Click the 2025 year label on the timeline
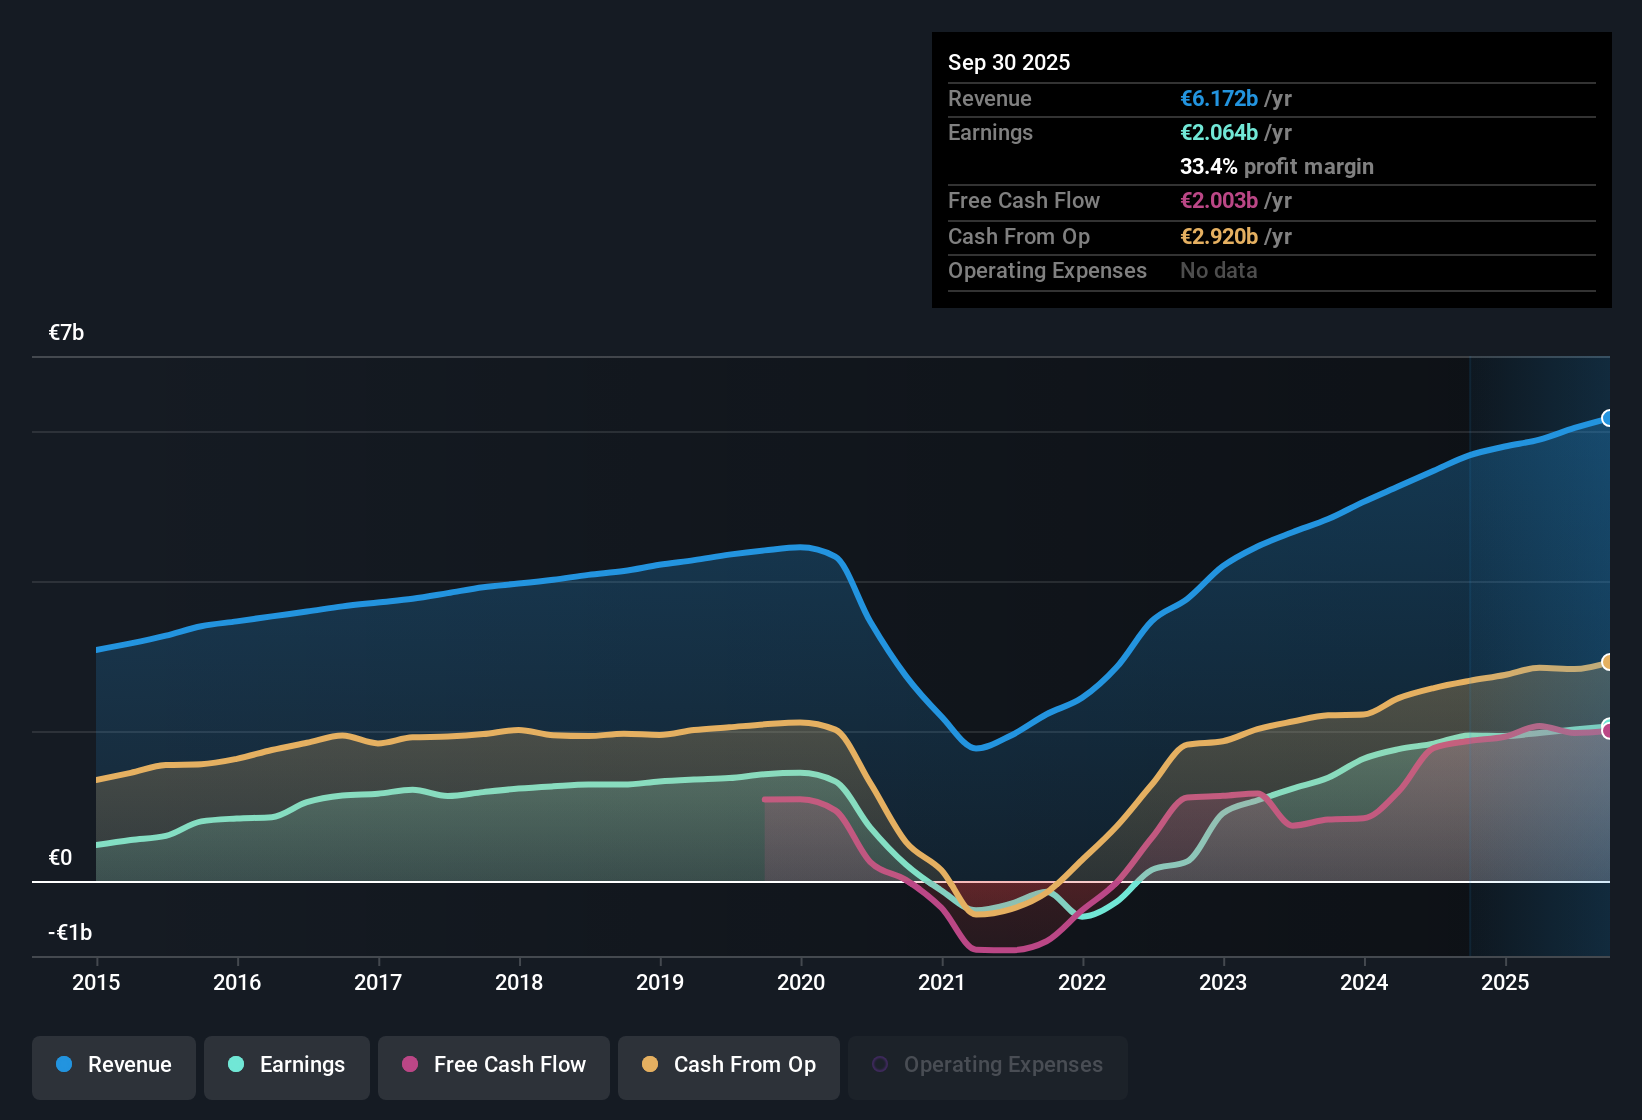 (x=1506, y=983)
